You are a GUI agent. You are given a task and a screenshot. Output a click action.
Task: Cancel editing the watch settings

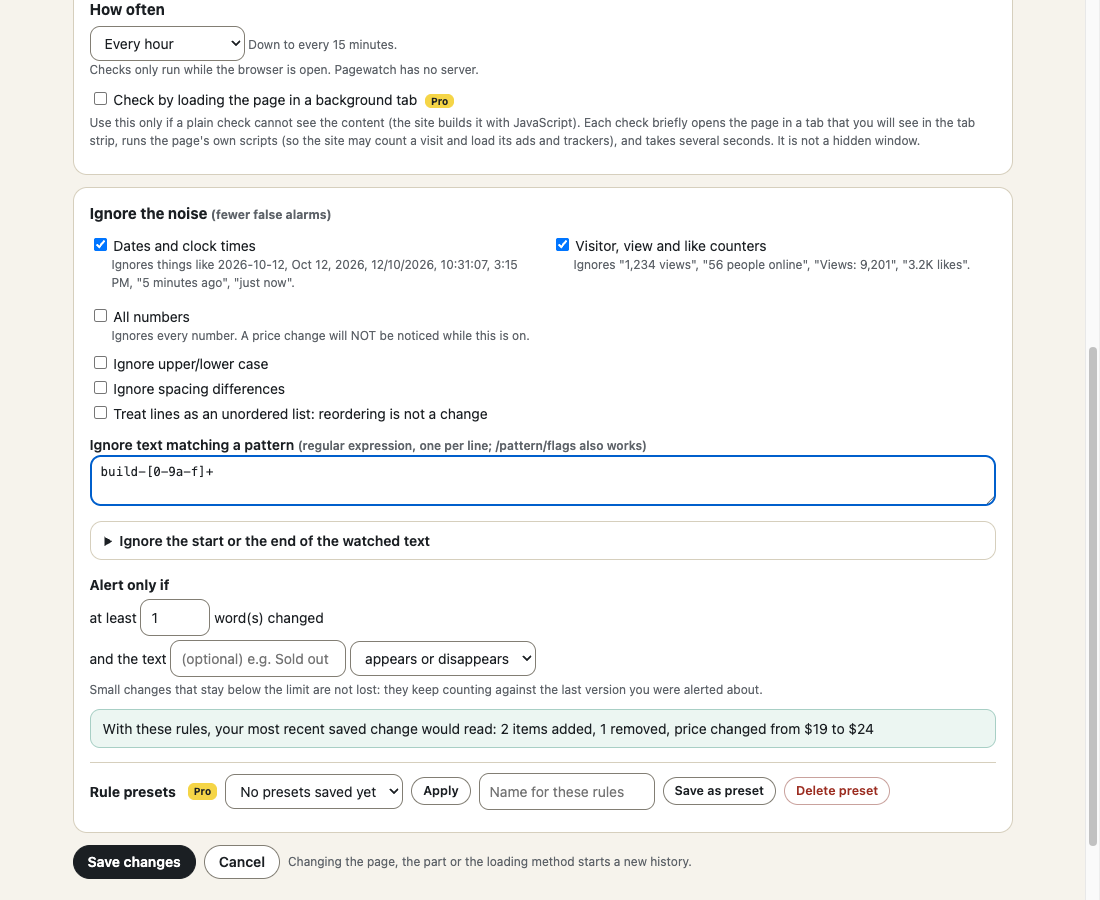pyautogui.click(x=241, y=862)
